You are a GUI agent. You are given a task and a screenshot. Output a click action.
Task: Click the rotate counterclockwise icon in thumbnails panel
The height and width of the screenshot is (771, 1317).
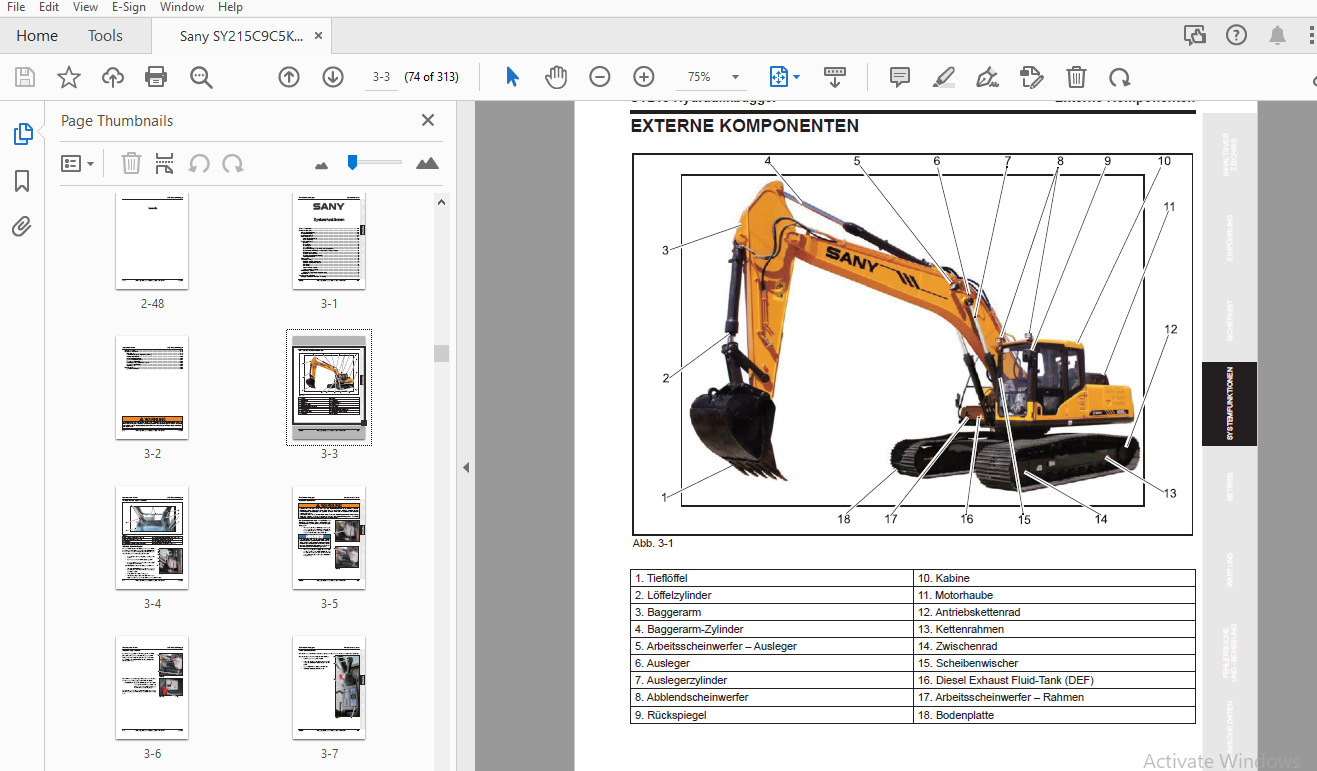coord(199,163)
